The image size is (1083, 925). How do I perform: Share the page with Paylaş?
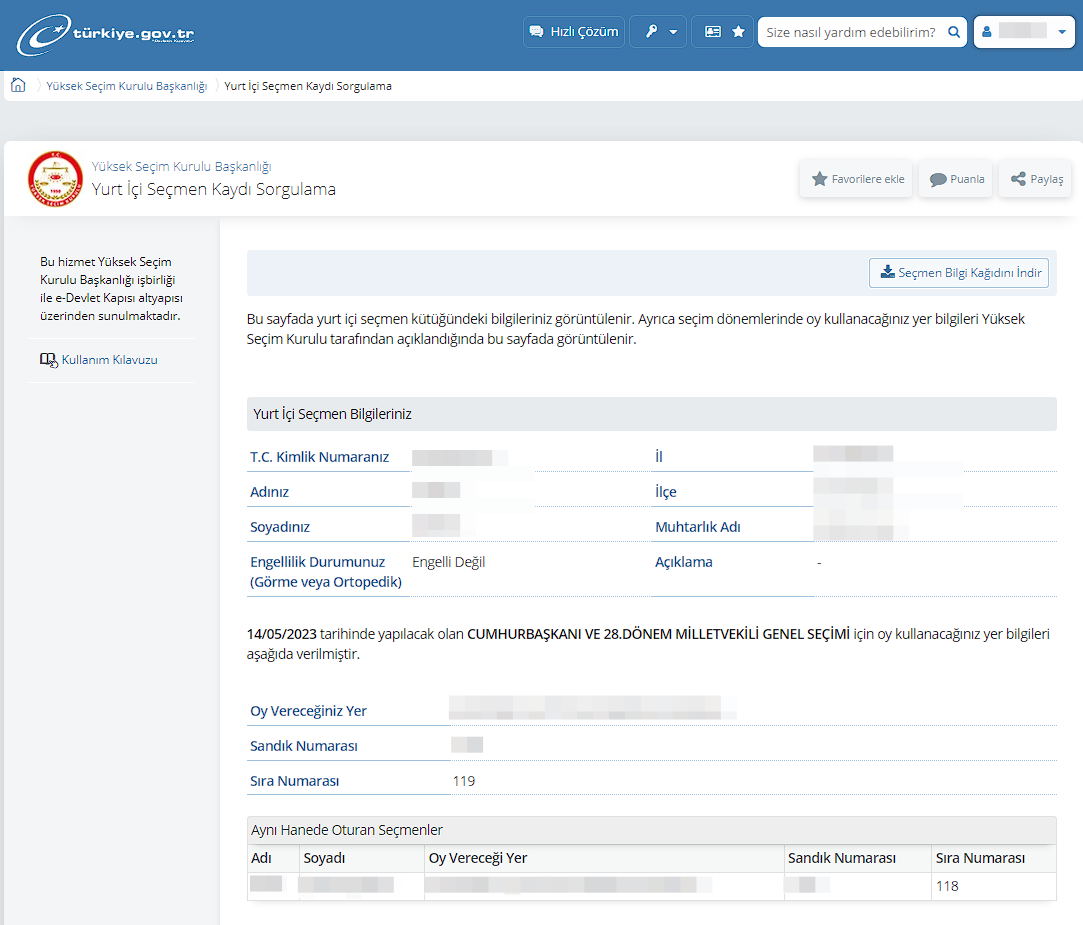[1036, 179]
